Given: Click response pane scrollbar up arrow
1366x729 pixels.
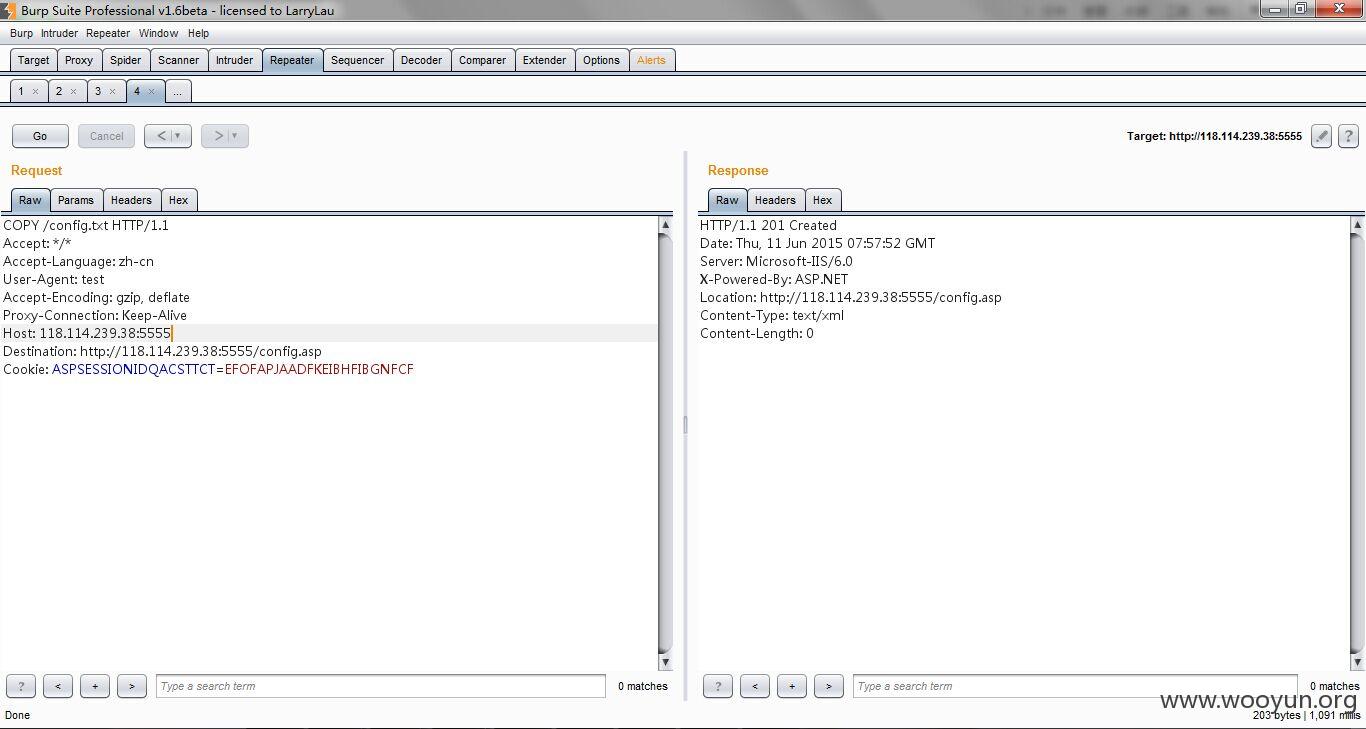Looking at the screenshot, I should tap(1357, 225).
